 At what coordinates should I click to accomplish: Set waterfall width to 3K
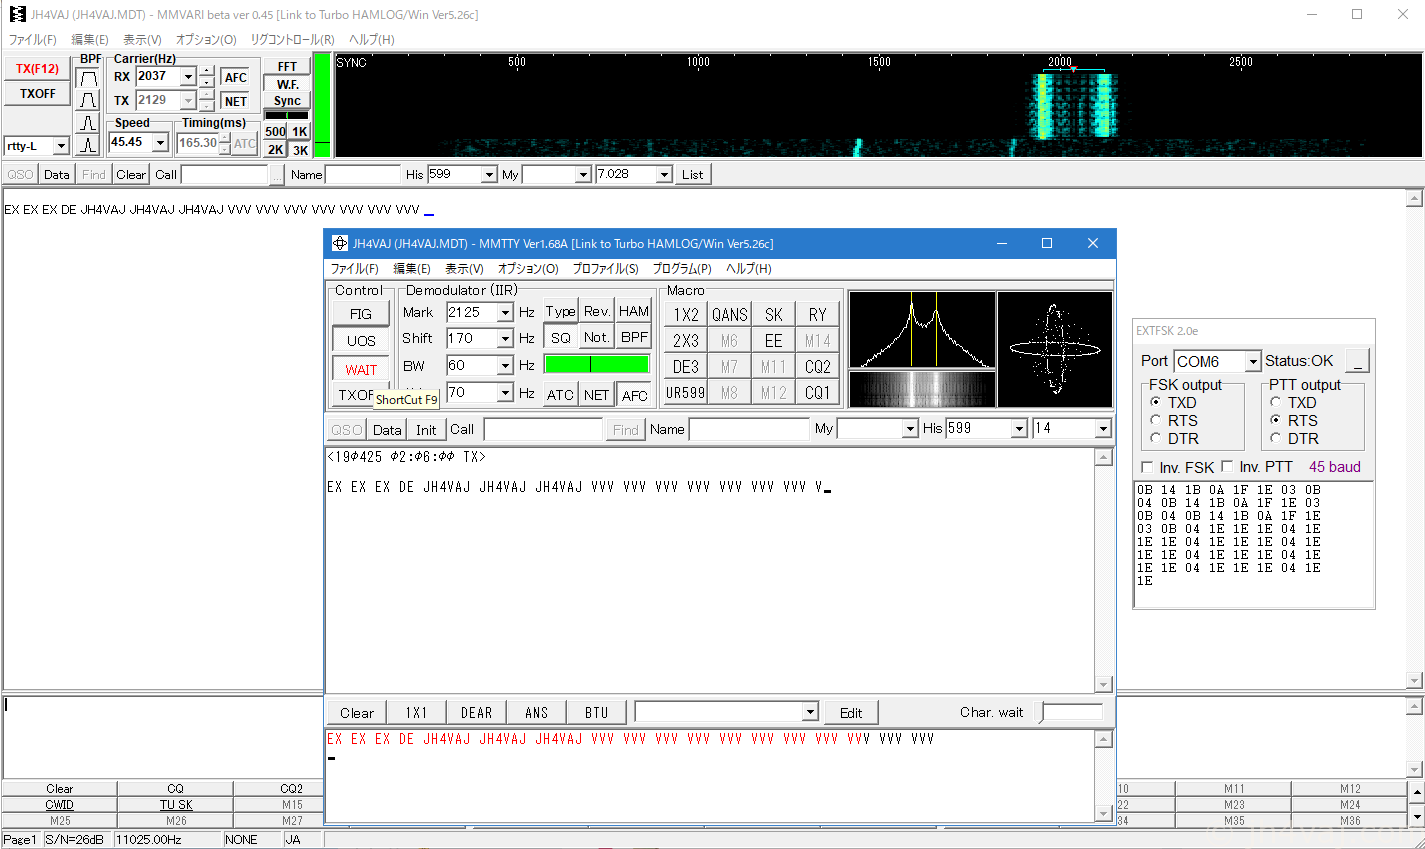[300, 150]
